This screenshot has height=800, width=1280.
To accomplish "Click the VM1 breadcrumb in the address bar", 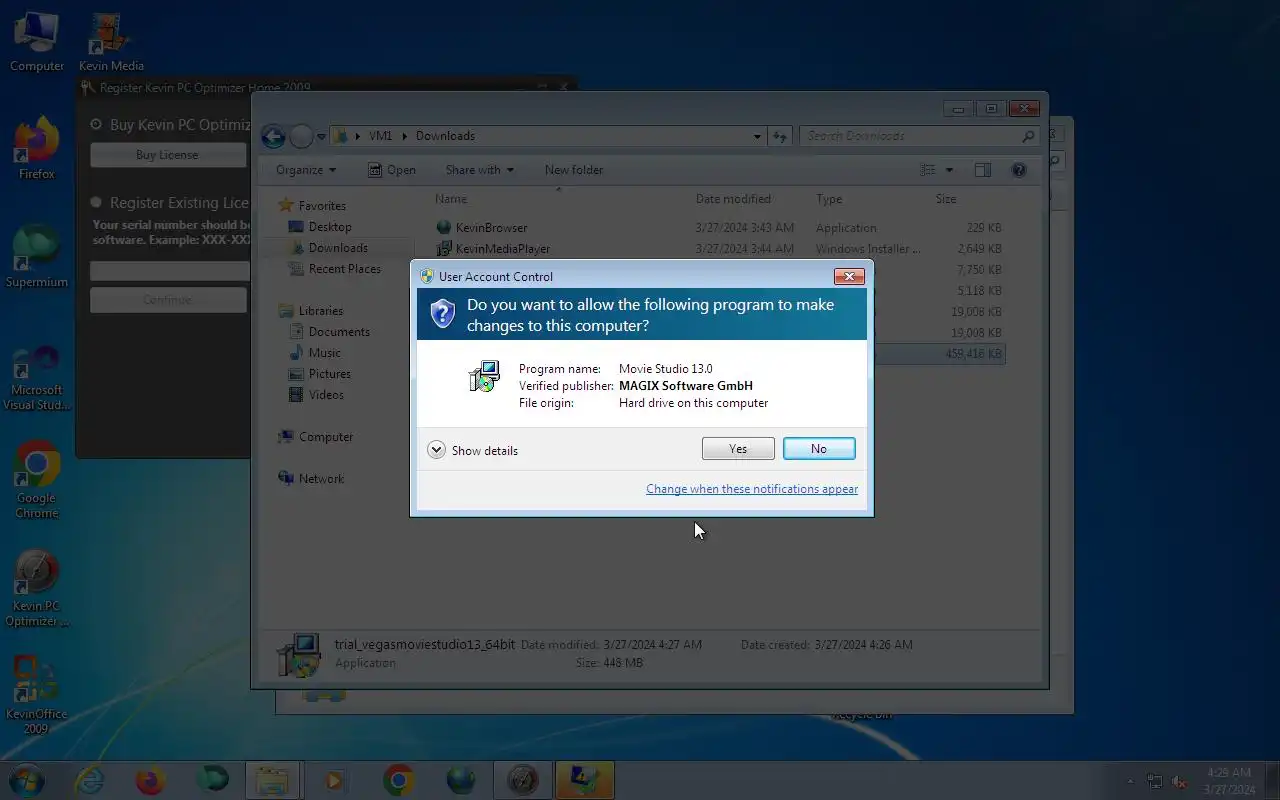I will [x=380, y=136].
